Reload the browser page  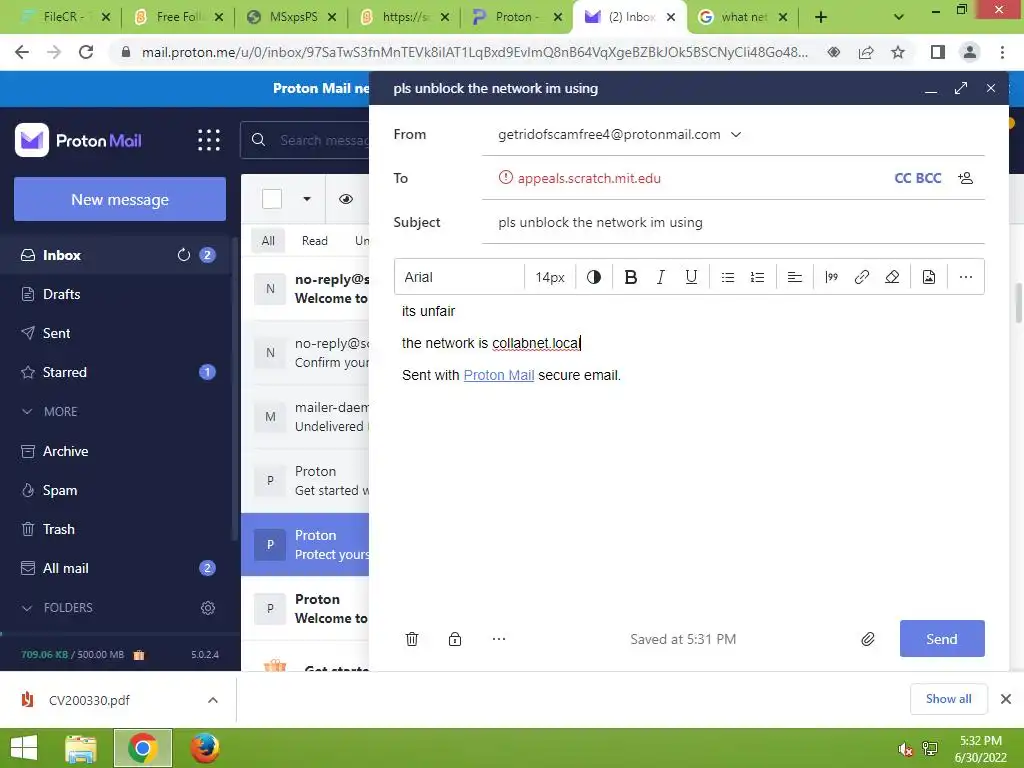point(86,52)
